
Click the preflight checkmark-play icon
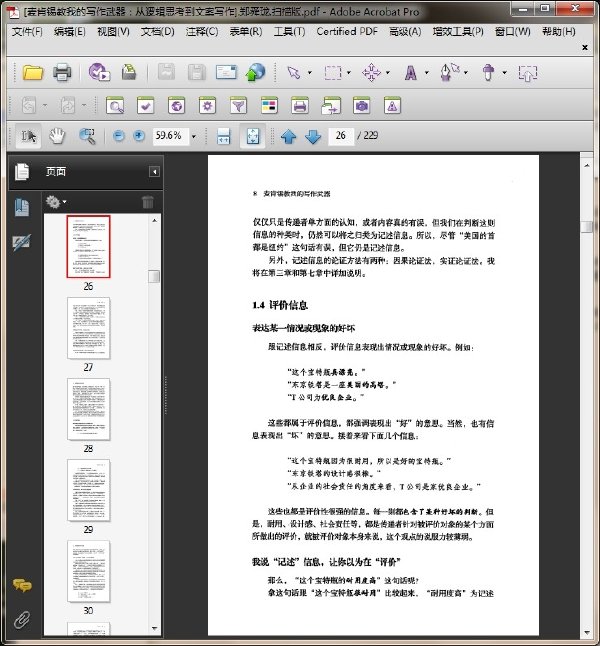(x=99, y=72)
